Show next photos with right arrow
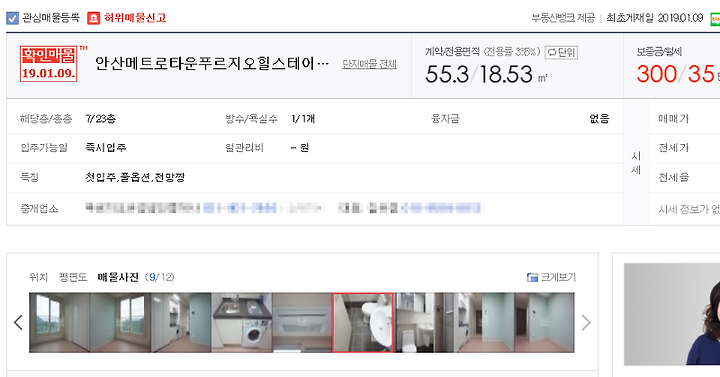This screenshot has width=720, height=377. (586, 322)
